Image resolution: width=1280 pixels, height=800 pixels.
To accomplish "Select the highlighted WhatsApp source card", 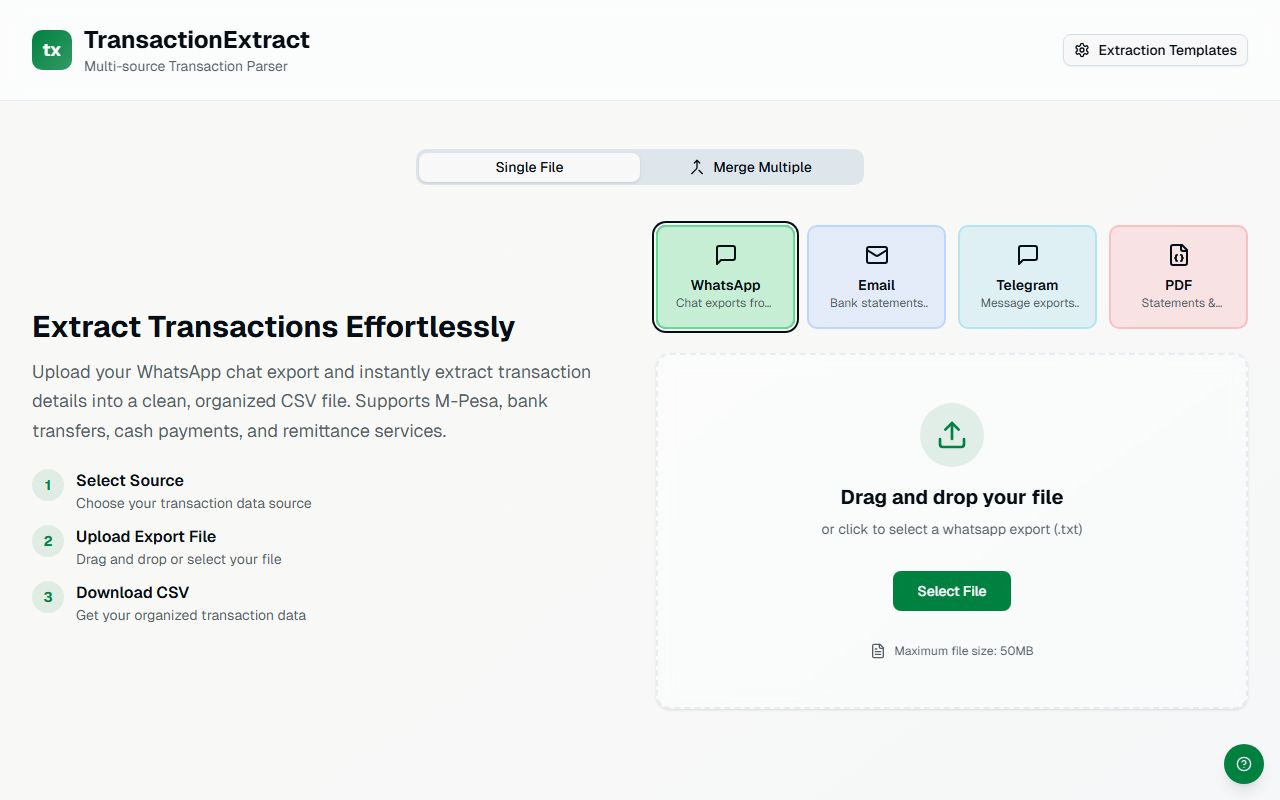I will 725,276.
